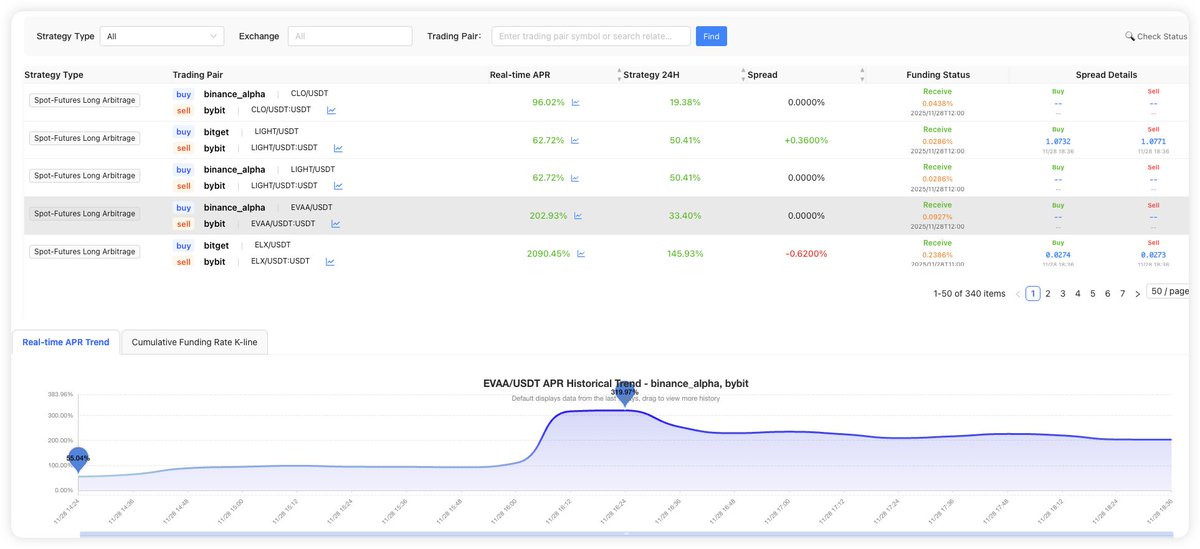Switch to Cumulative Funding Rate K-line tab
Viewport: 1200px width, 549px height.
point(194,342)
